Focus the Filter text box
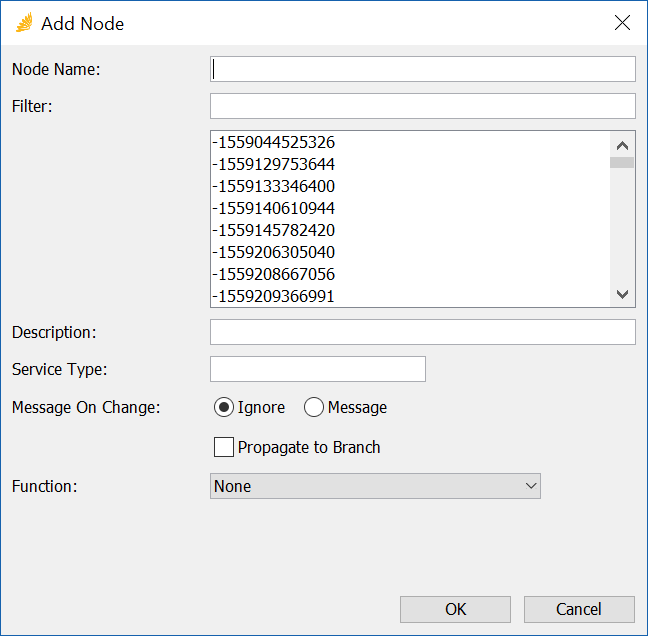 click(423, 106)
